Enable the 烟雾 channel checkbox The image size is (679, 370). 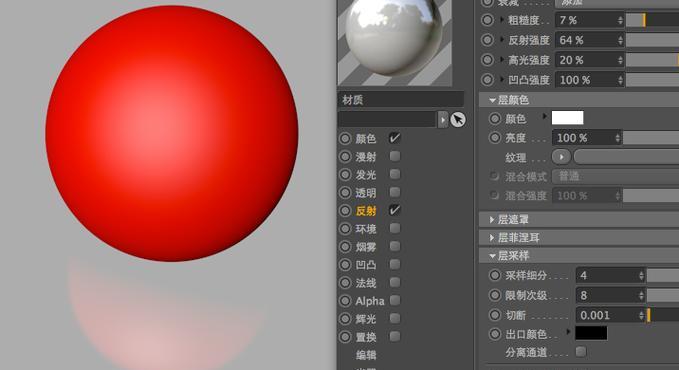point(394,246)
